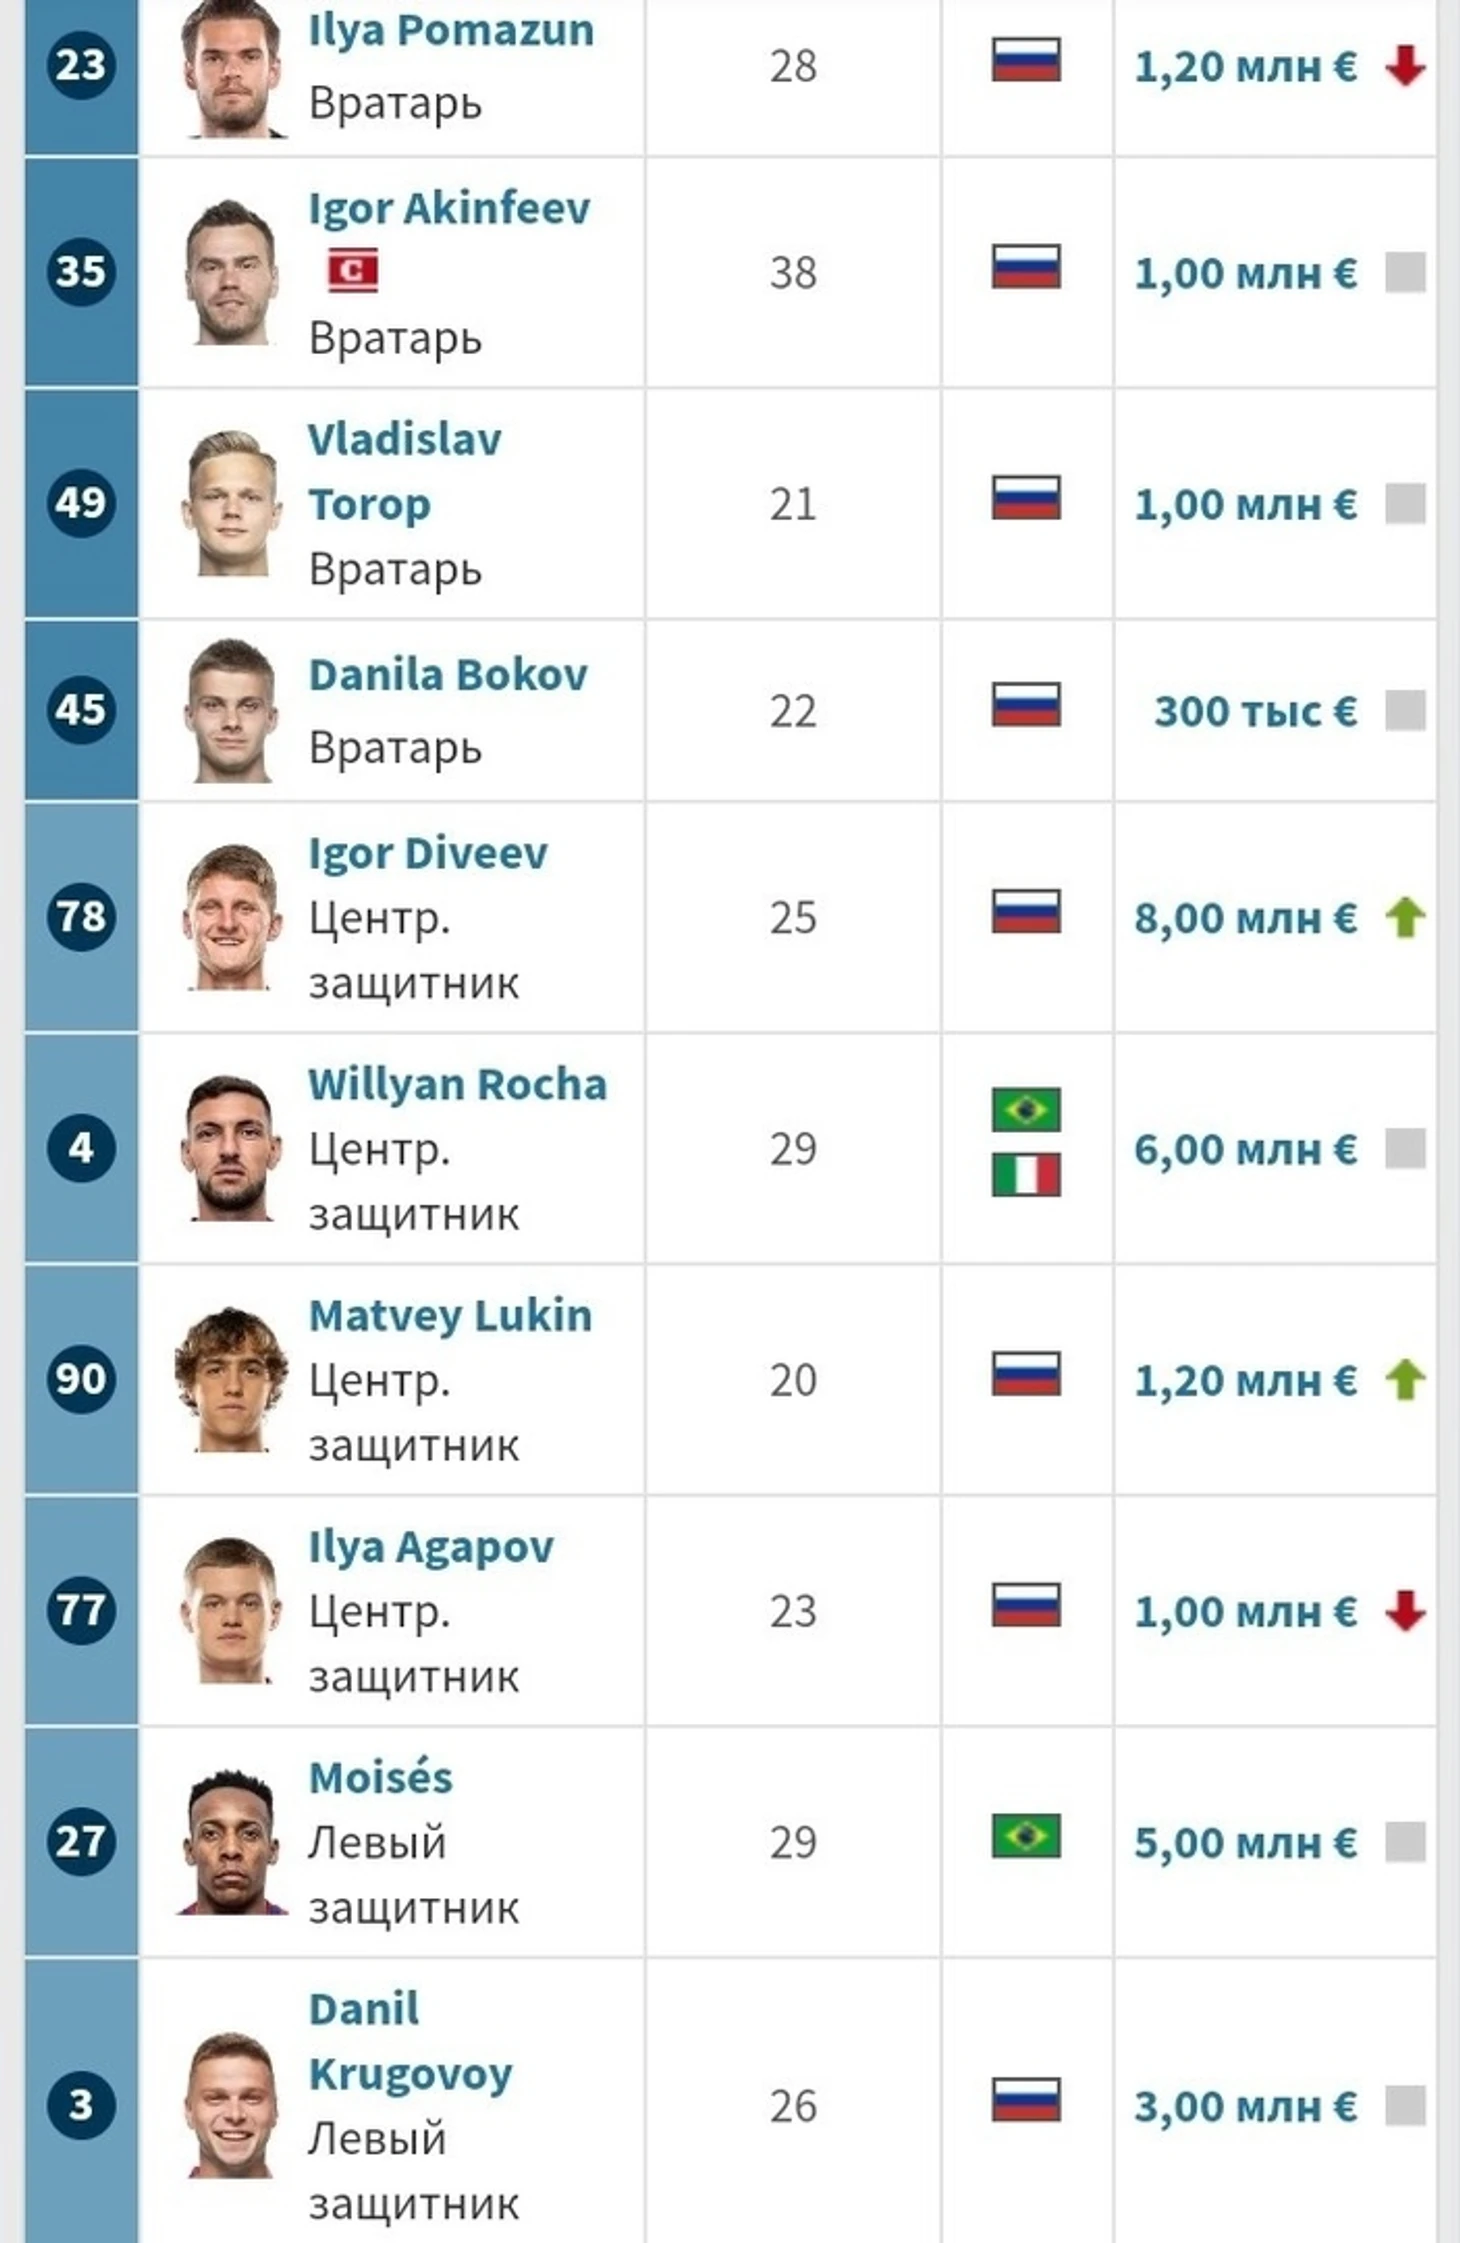The width and height of the screenshot is (1460, 2243).
Task: Click the Italy flag in Willyan Rocha's row
Action: coord(1026,1174)
